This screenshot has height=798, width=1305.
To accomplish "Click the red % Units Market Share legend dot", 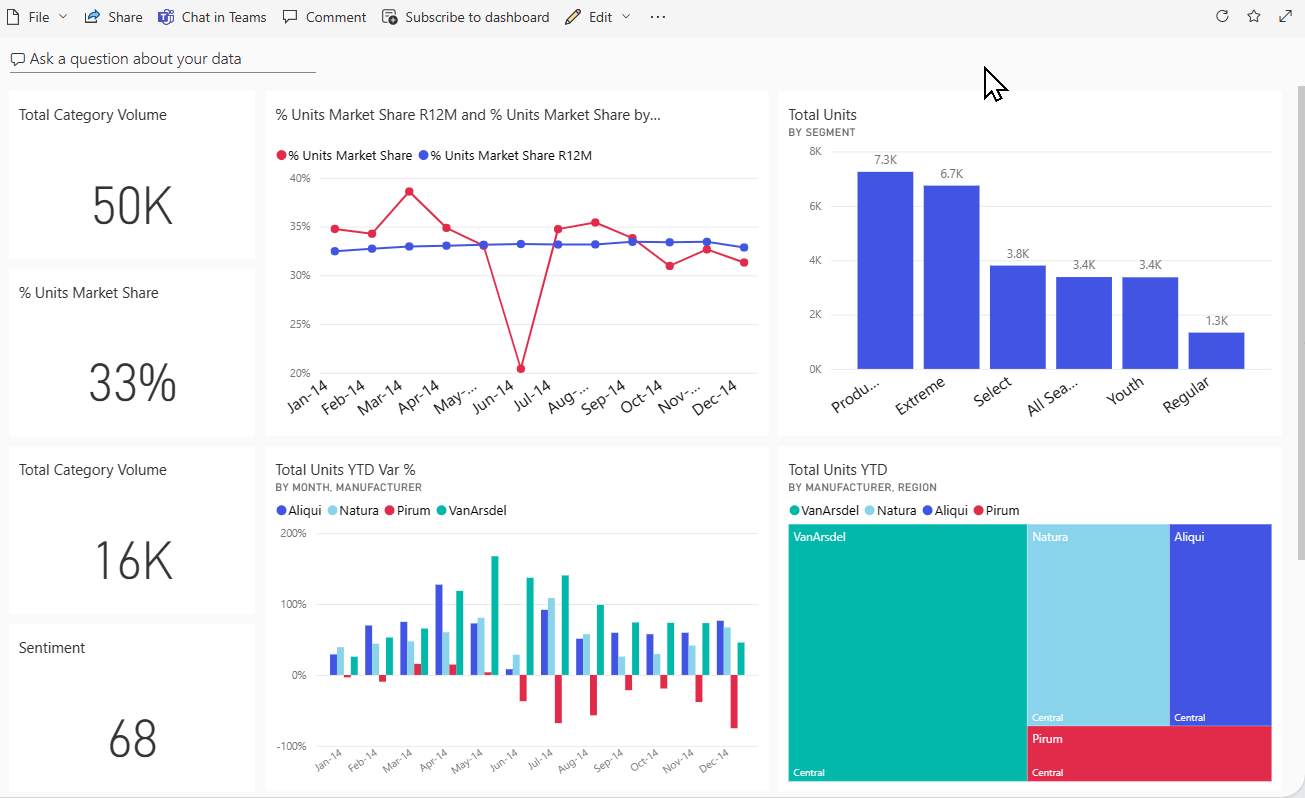I will 281,155.
